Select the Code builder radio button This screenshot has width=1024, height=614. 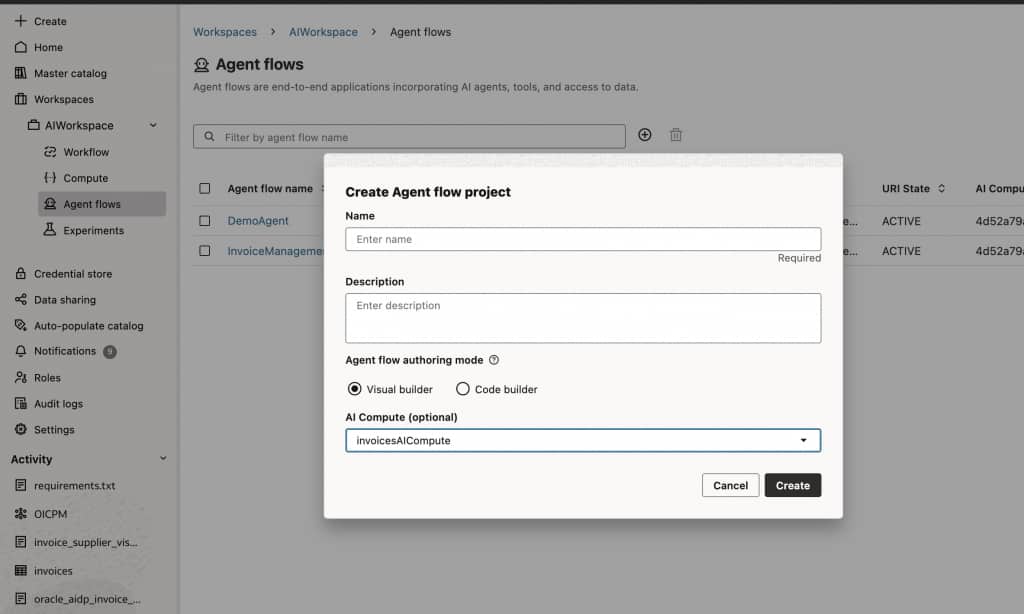pyautogui.click(x=462, y=389)
